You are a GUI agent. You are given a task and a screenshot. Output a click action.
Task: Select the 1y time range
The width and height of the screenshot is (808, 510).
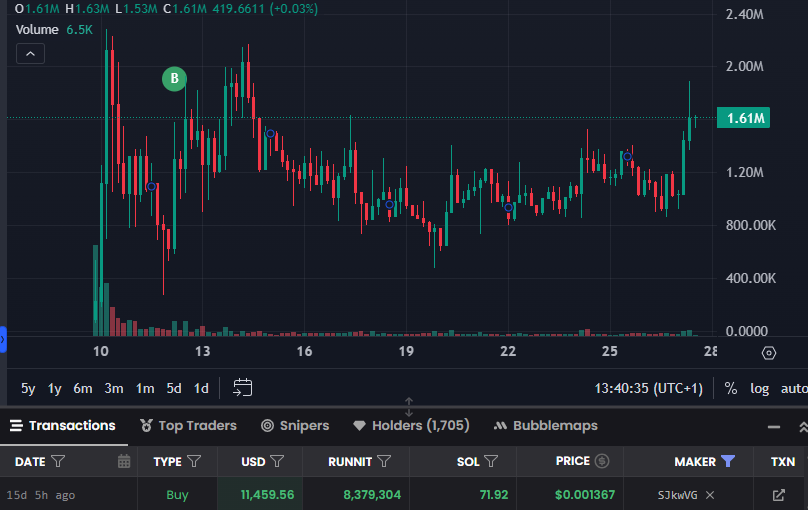coord(55,388)
